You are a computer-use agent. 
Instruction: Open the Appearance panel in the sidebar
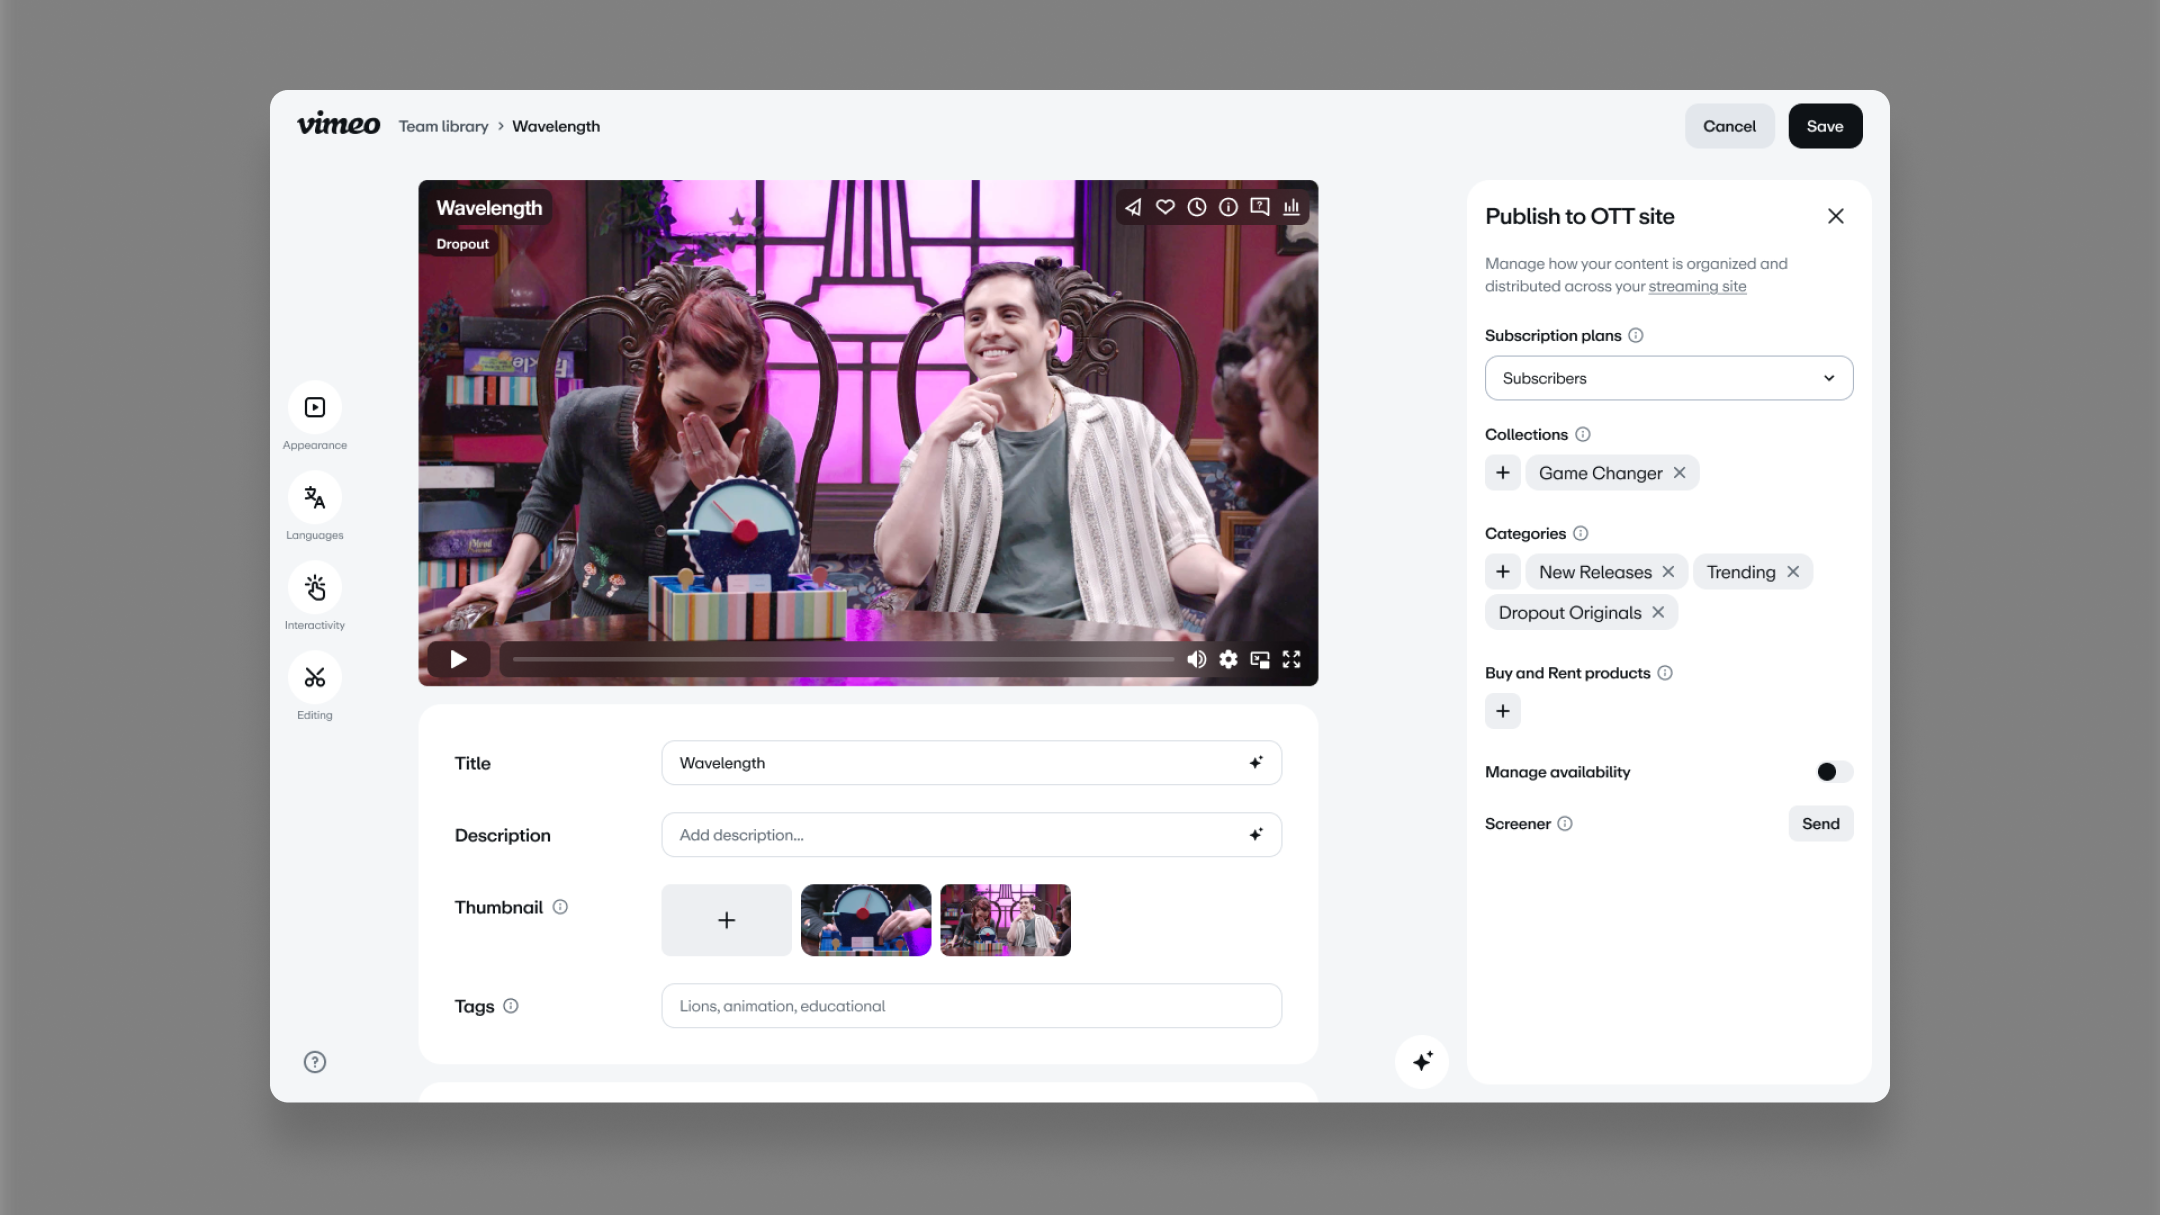[314, 407]
